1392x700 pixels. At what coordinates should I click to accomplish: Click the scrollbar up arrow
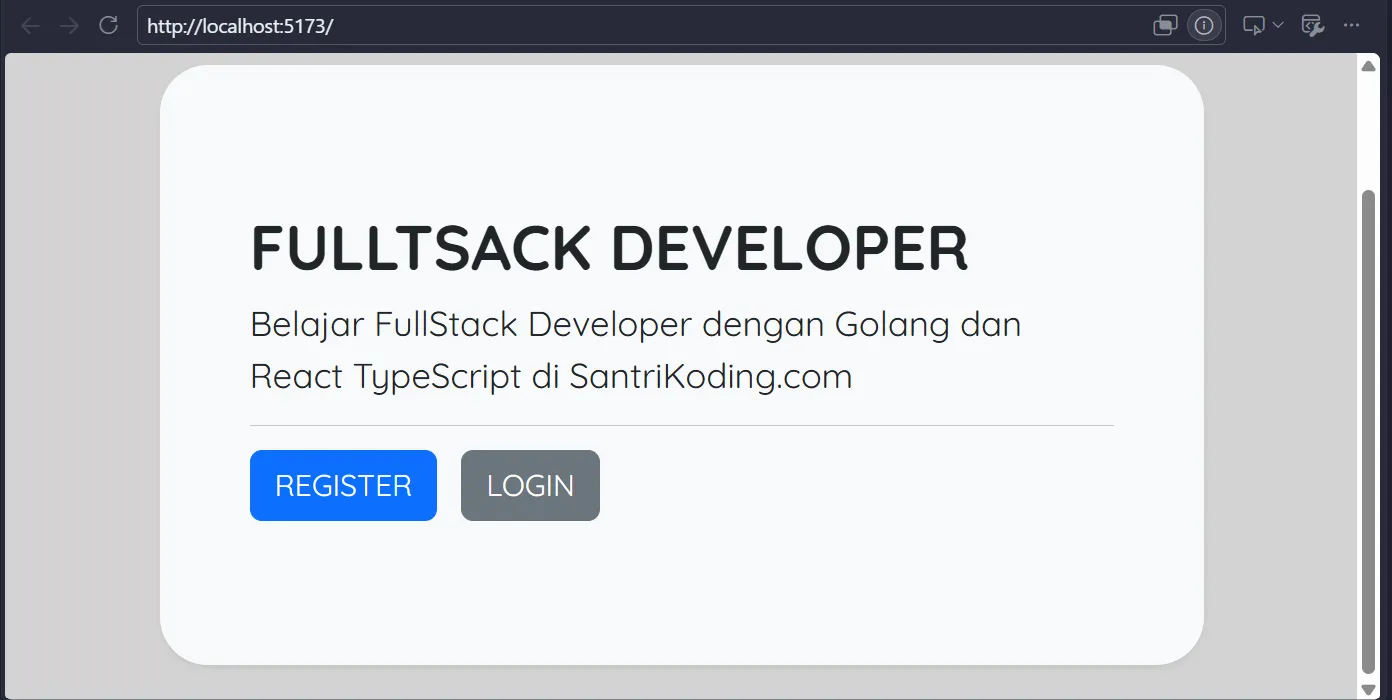[x=1368, y=66]
